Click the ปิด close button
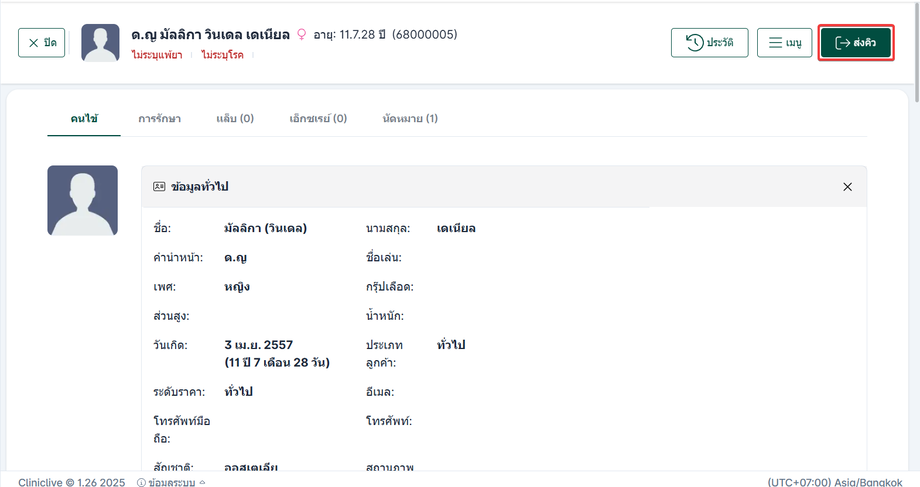920x487 pixels. click(x=42, y=43)
